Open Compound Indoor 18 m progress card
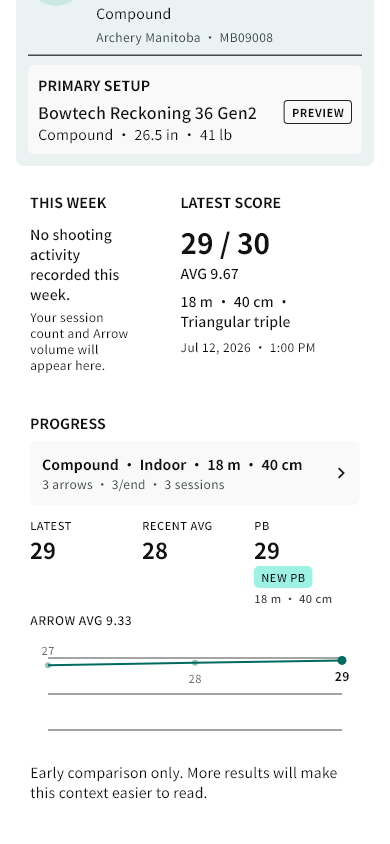The width and height of the screenshot is (390, 844). click(x=195, y=473)
